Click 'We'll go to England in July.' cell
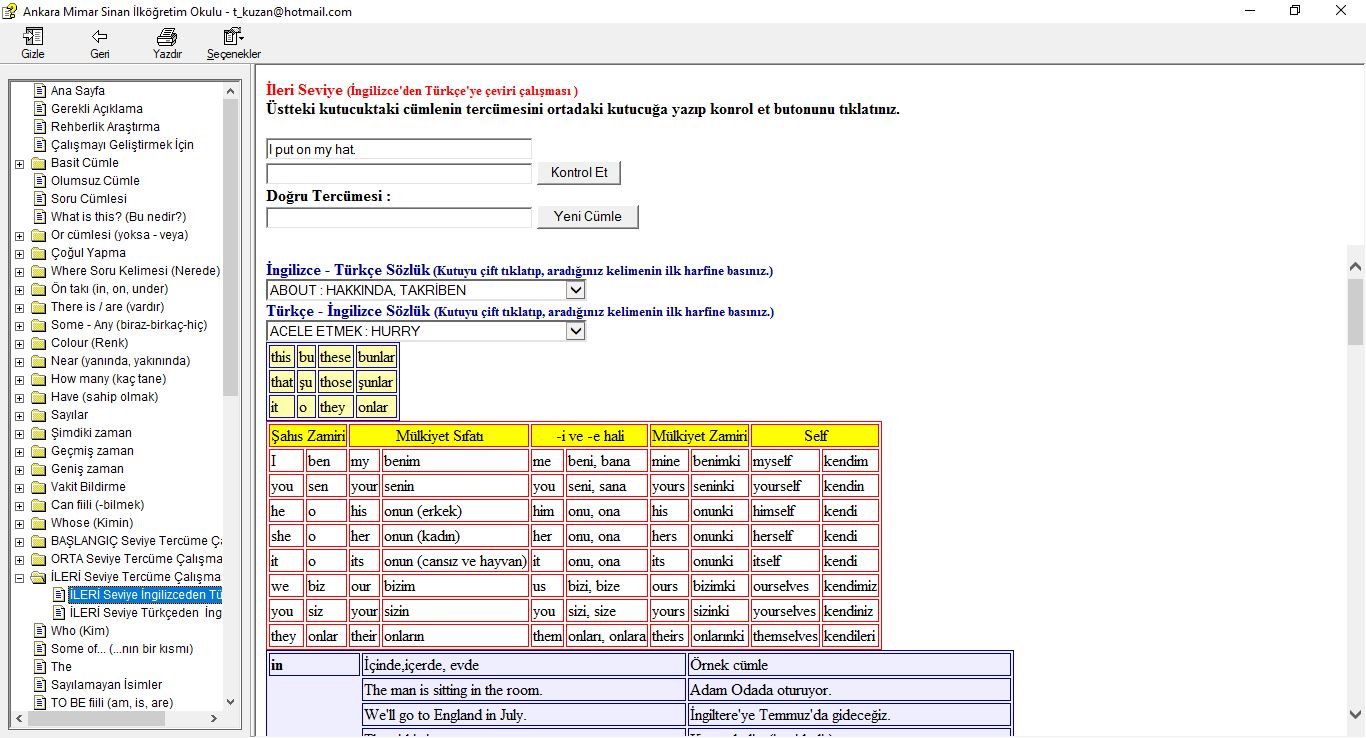 (x=524, y=715)
